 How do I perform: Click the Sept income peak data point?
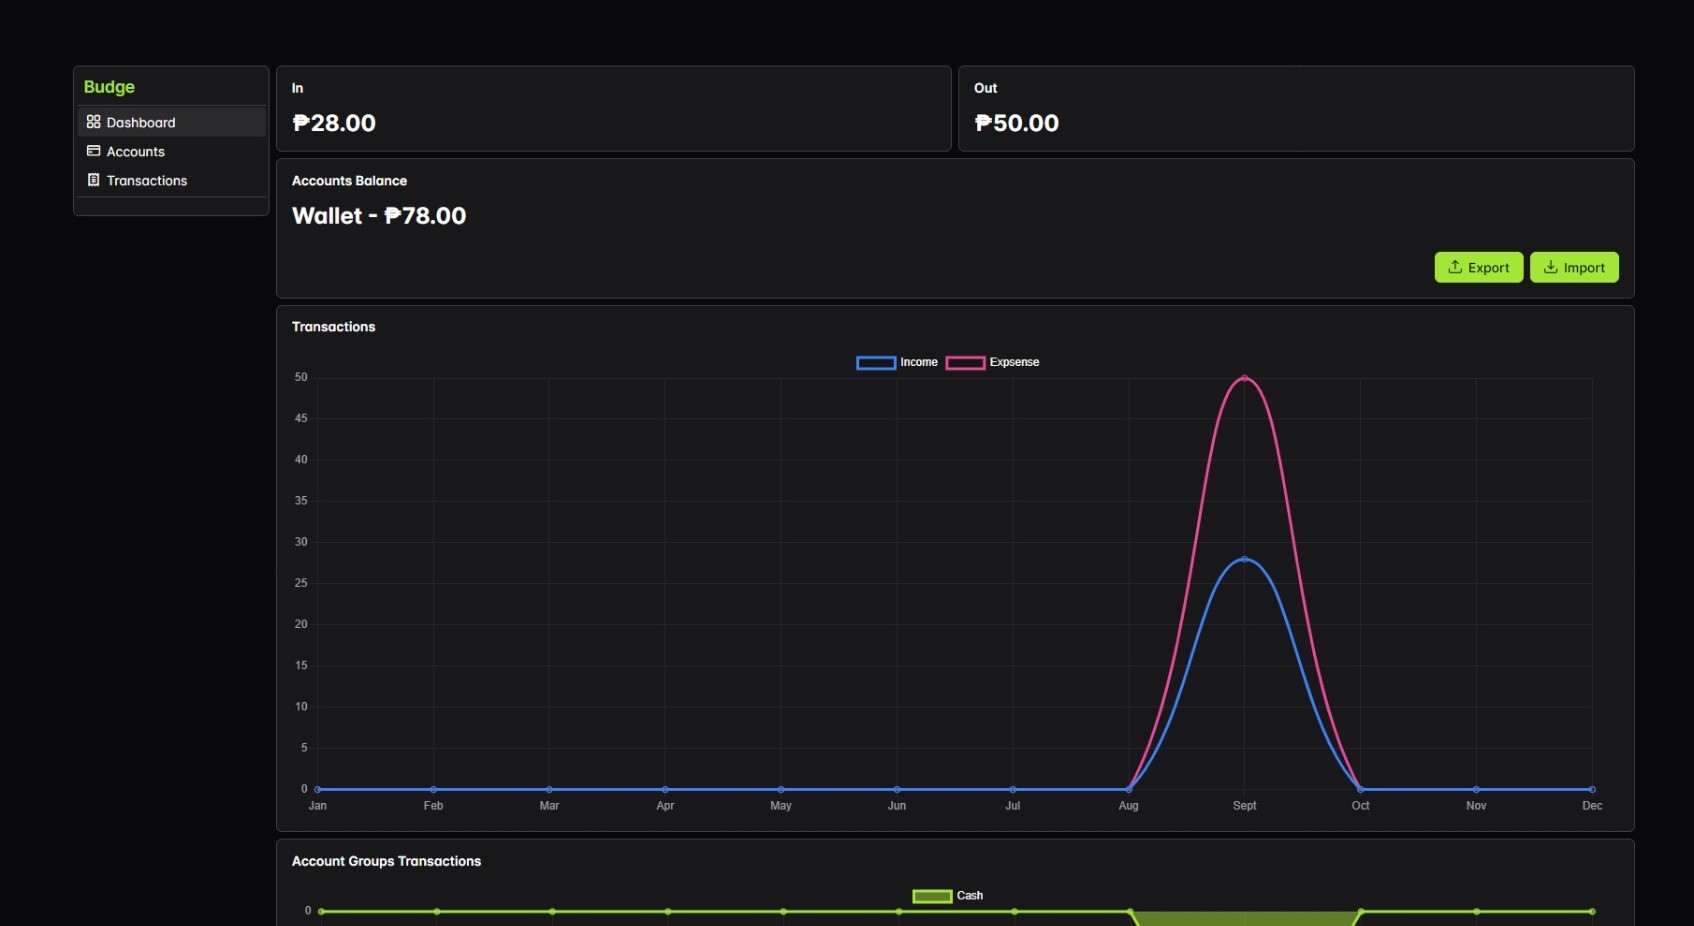tap(1244, 559)
